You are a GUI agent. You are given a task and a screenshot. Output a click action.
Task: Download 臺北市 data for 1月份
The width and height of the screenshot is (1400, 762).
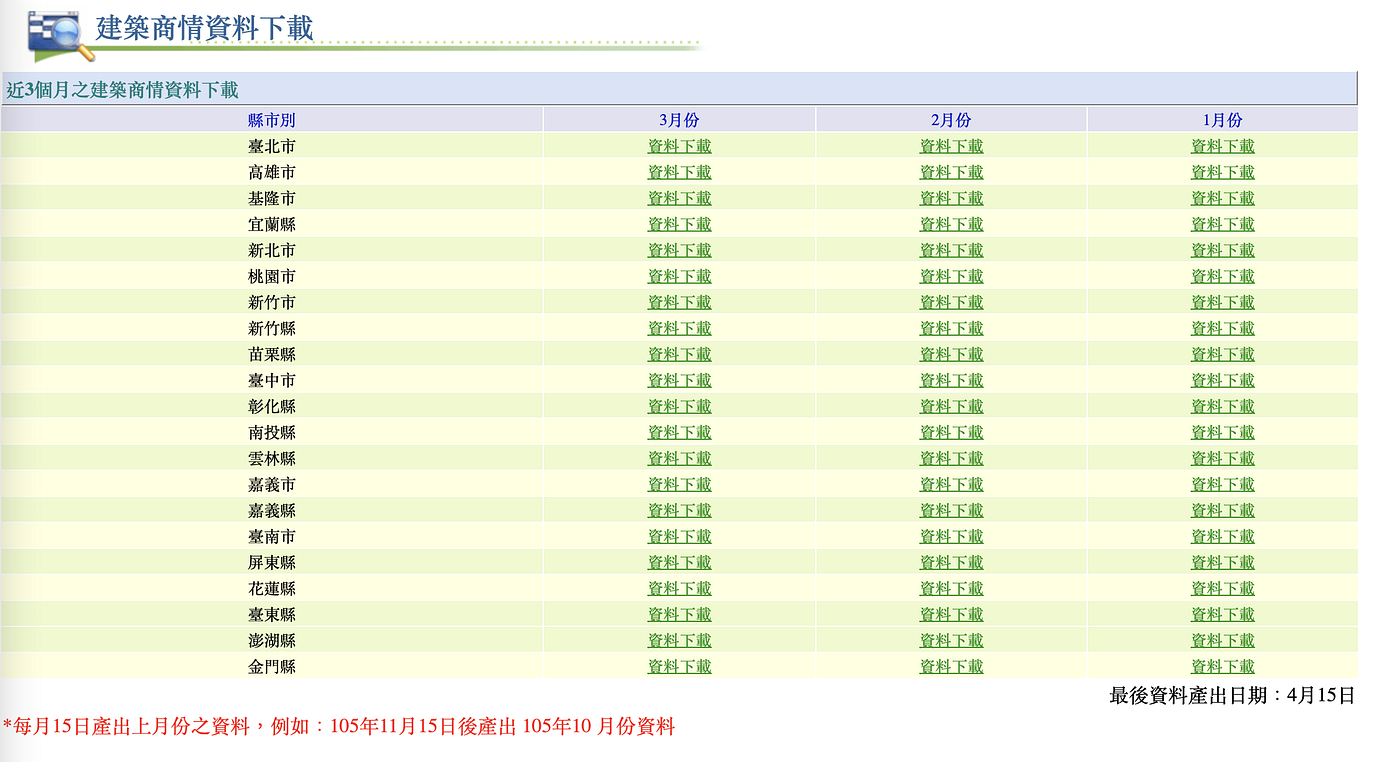tap(1222, 146)
